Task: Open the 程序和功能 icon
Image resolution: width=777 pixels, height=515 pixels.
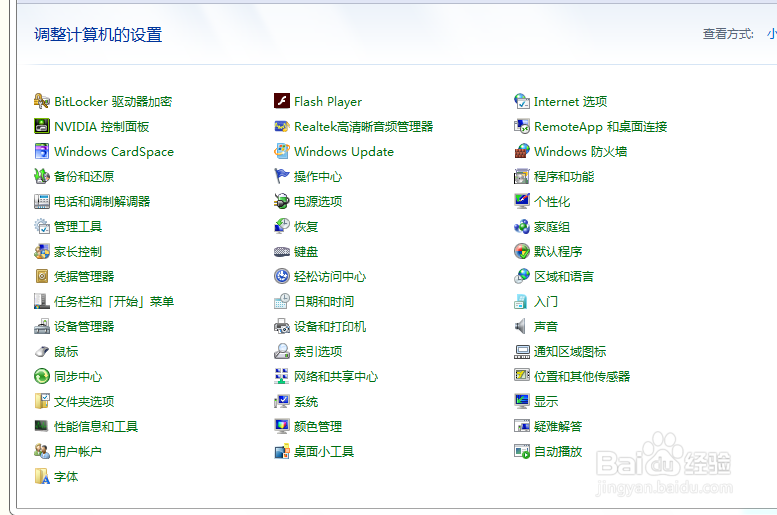Action: coord(522,176)
